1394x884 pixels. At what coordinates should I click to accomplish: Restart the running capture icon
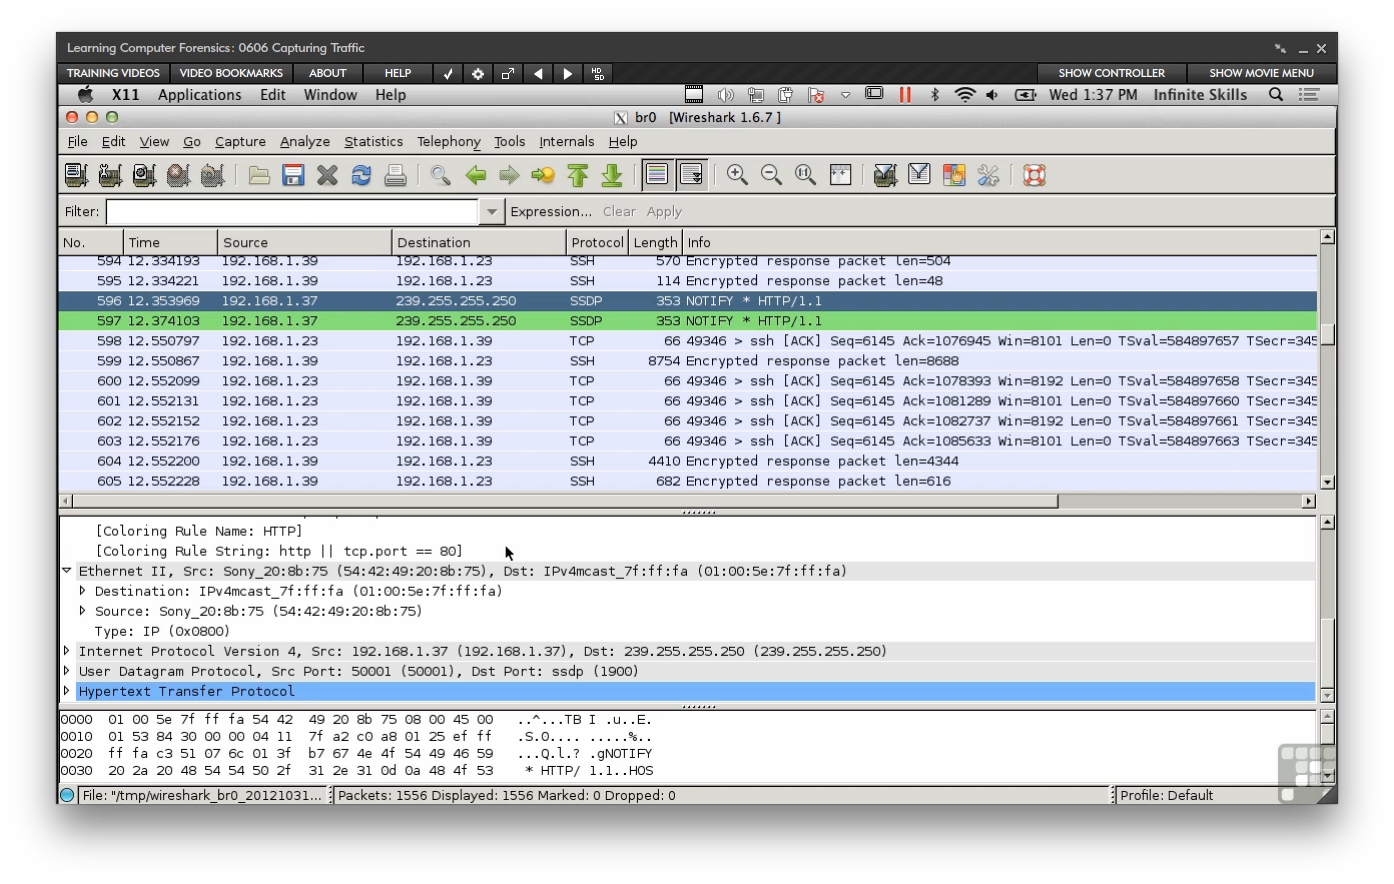tap(212, 175)
